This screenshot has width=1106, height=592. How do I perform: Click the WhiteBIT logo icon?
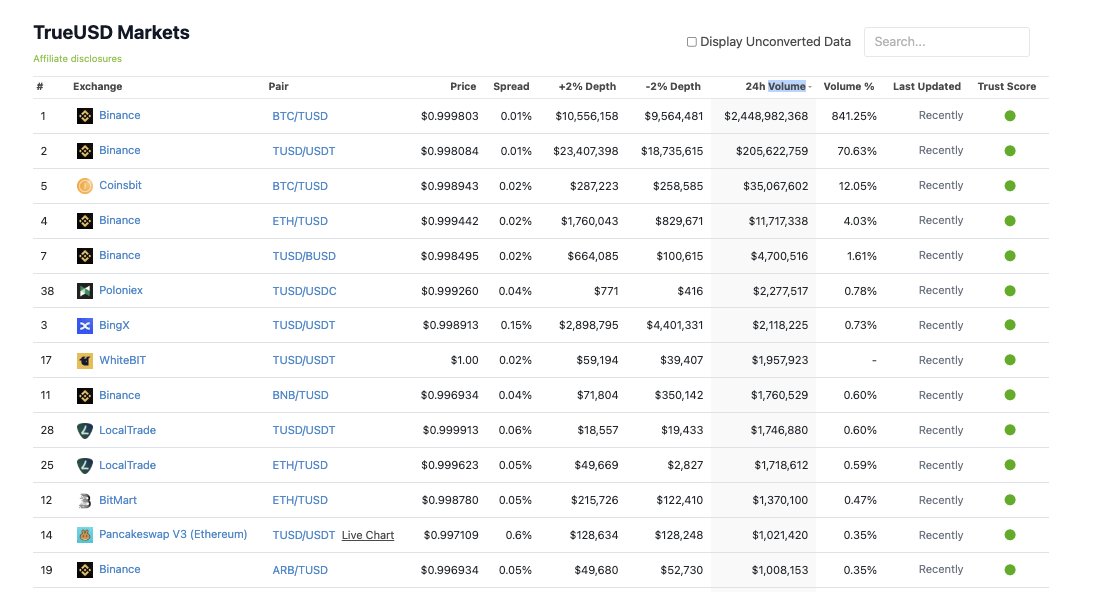point(85,361)
